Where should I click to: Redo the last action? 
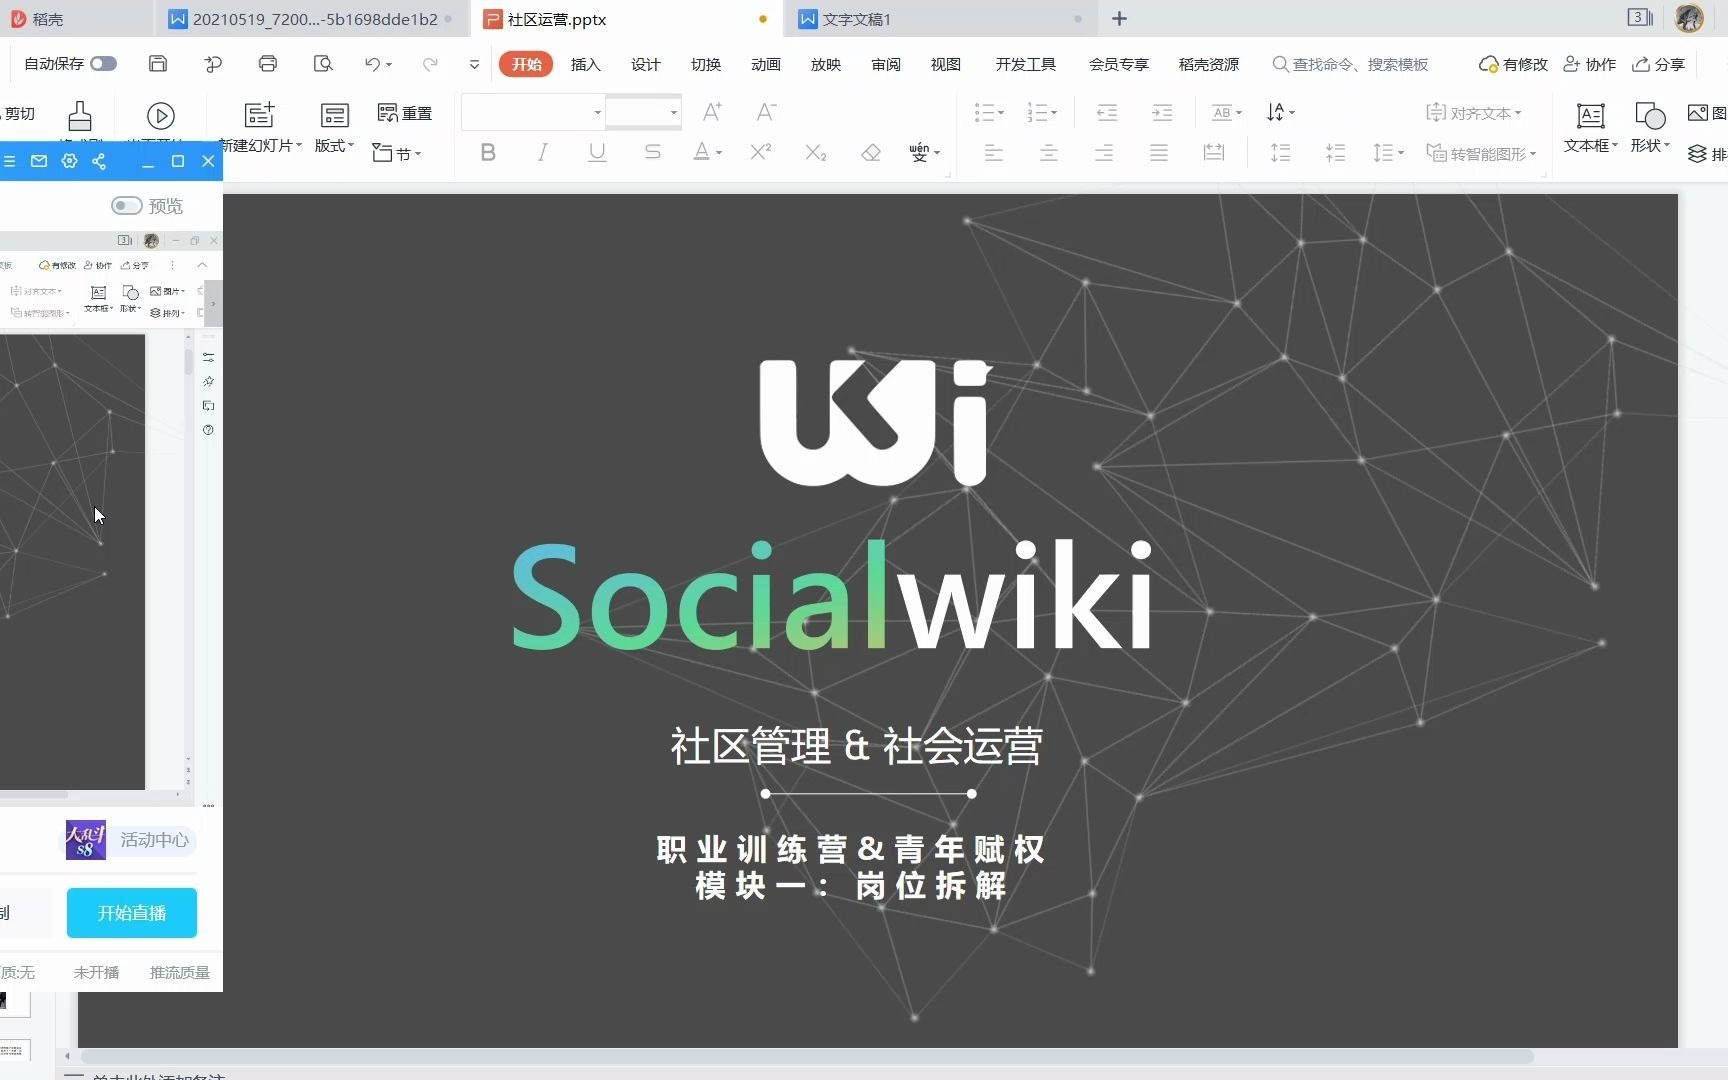(430, 64)
